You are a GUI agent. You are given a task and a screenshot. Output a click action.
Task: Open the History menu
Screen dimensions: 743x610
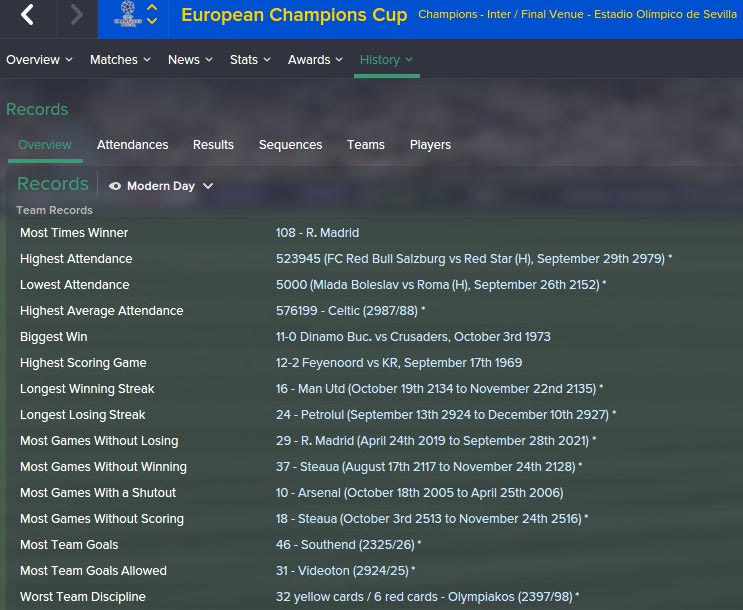(386, 60)
